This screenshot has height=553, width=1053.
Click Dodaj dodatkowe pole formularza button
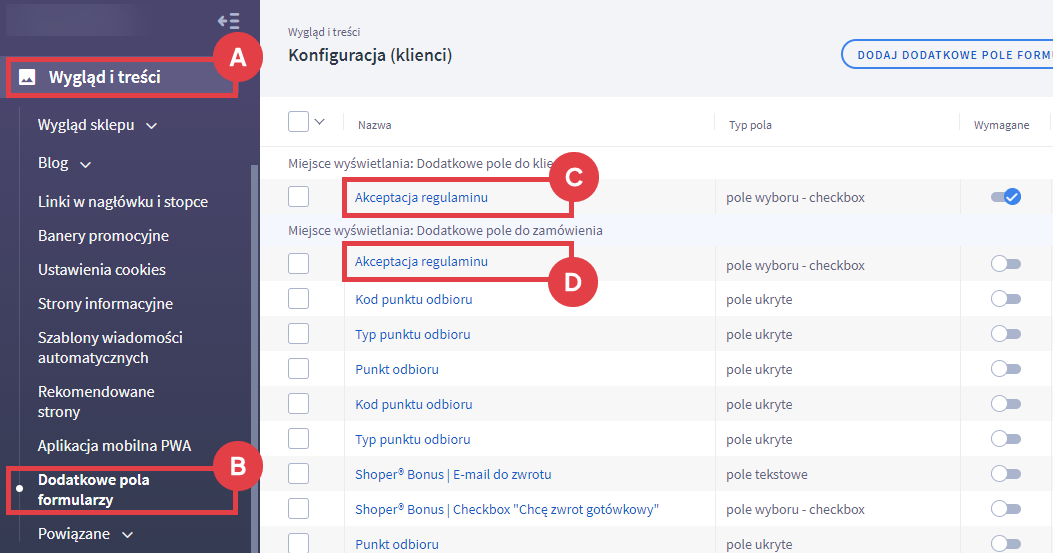[x=947, y=54]
